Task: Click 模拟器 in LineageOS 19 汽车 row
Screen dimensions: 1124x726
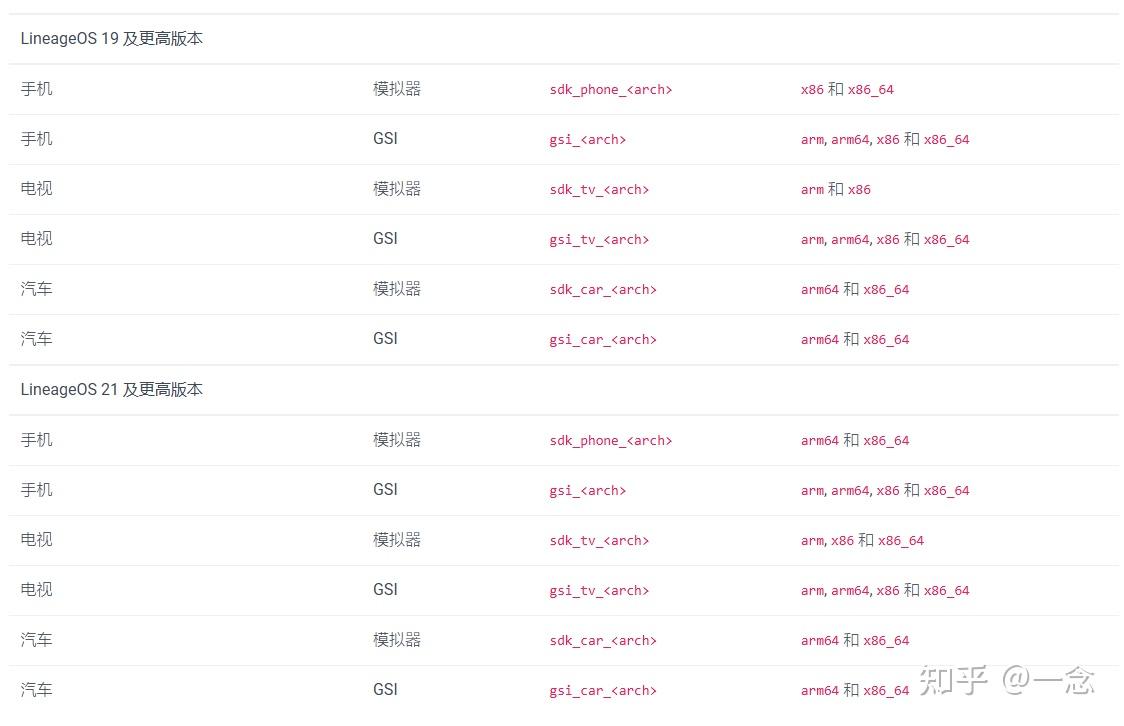Action: point(397,289)
